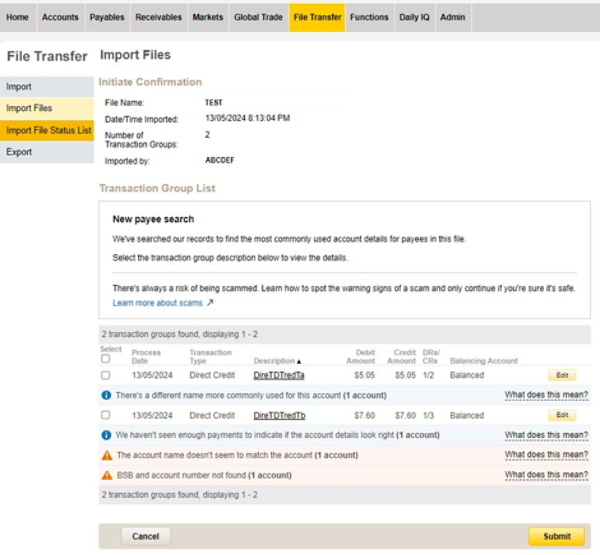
Task: Click Edit for the DireTDTredTa row
Action: click(561, 375)
